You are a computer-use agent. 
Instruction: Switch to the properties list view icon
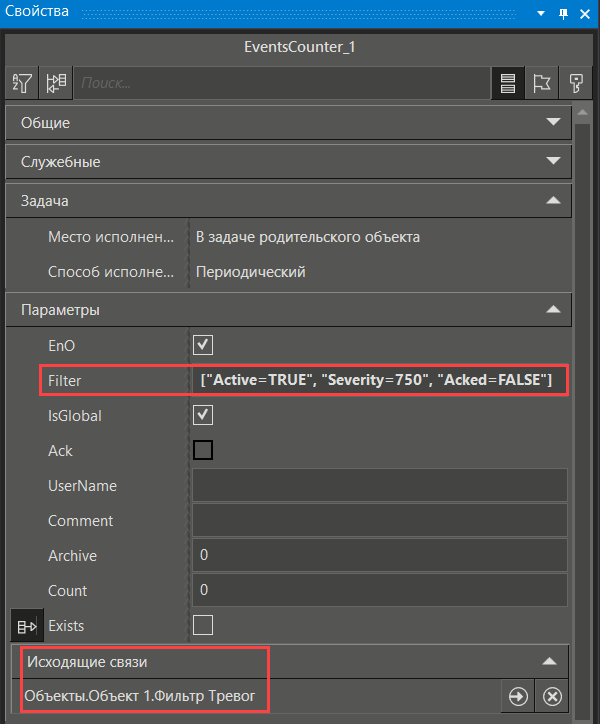point(508,83)
